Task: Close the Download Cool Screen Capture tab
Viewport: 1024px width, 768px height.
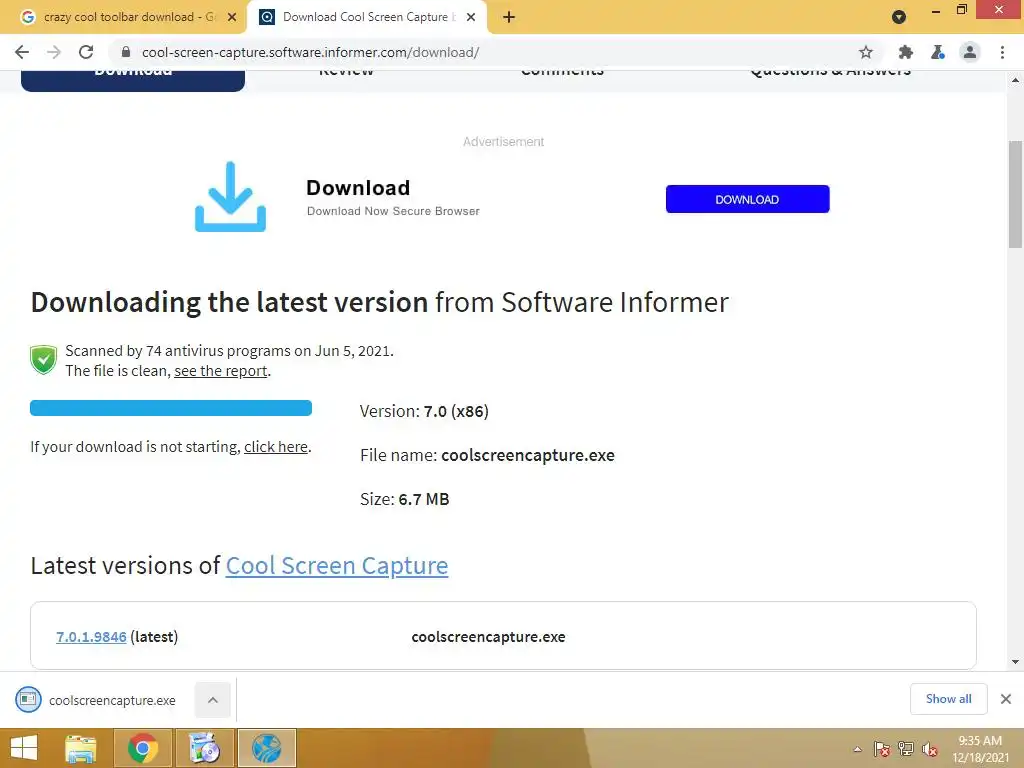Action: 471,17
